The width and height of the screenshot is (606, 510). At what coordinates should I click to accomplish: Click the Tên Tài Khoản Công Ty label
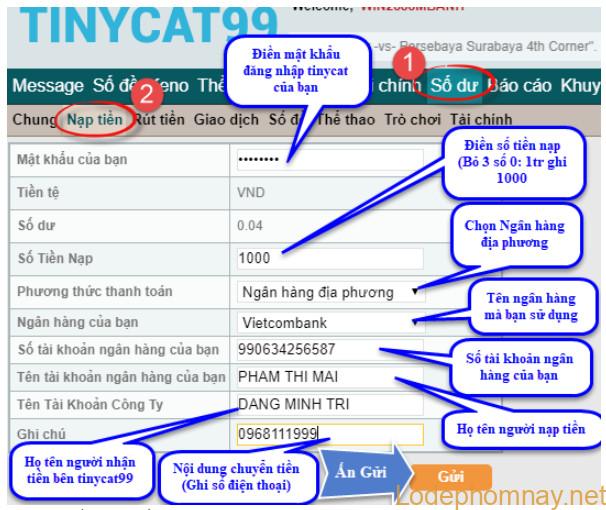click(90, 405)
